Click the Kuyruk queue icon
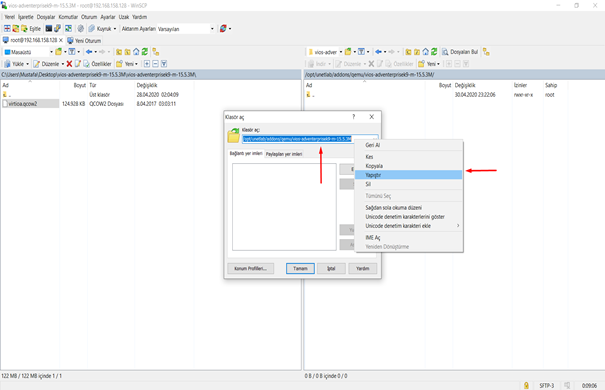Viewport: 605px width, 390px height. (x=91, y=29)
